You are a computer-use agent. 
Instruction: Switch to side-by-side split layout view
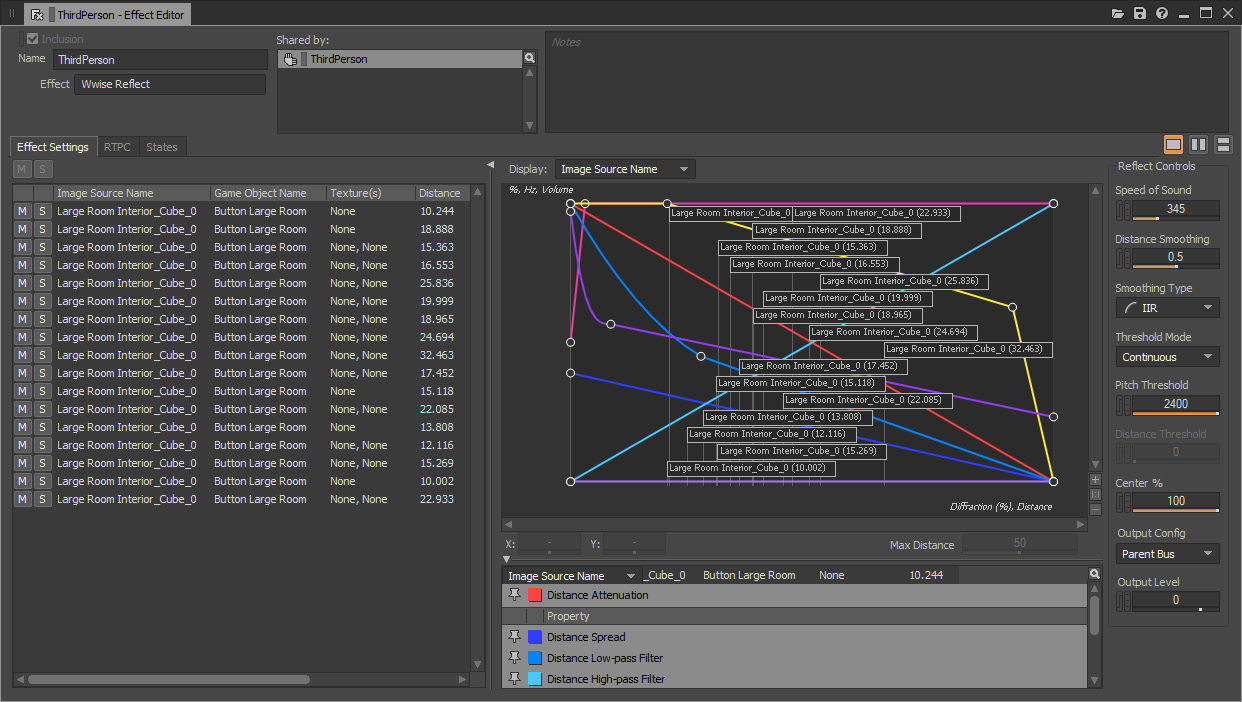coord(1198,146)
